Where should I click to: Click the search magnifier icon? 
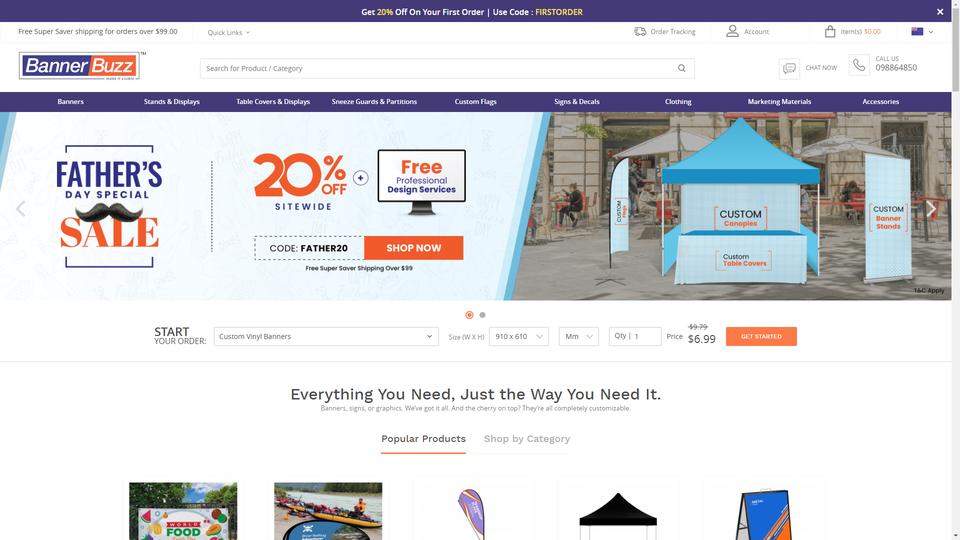pyautogui.click(x=681, y=68)
